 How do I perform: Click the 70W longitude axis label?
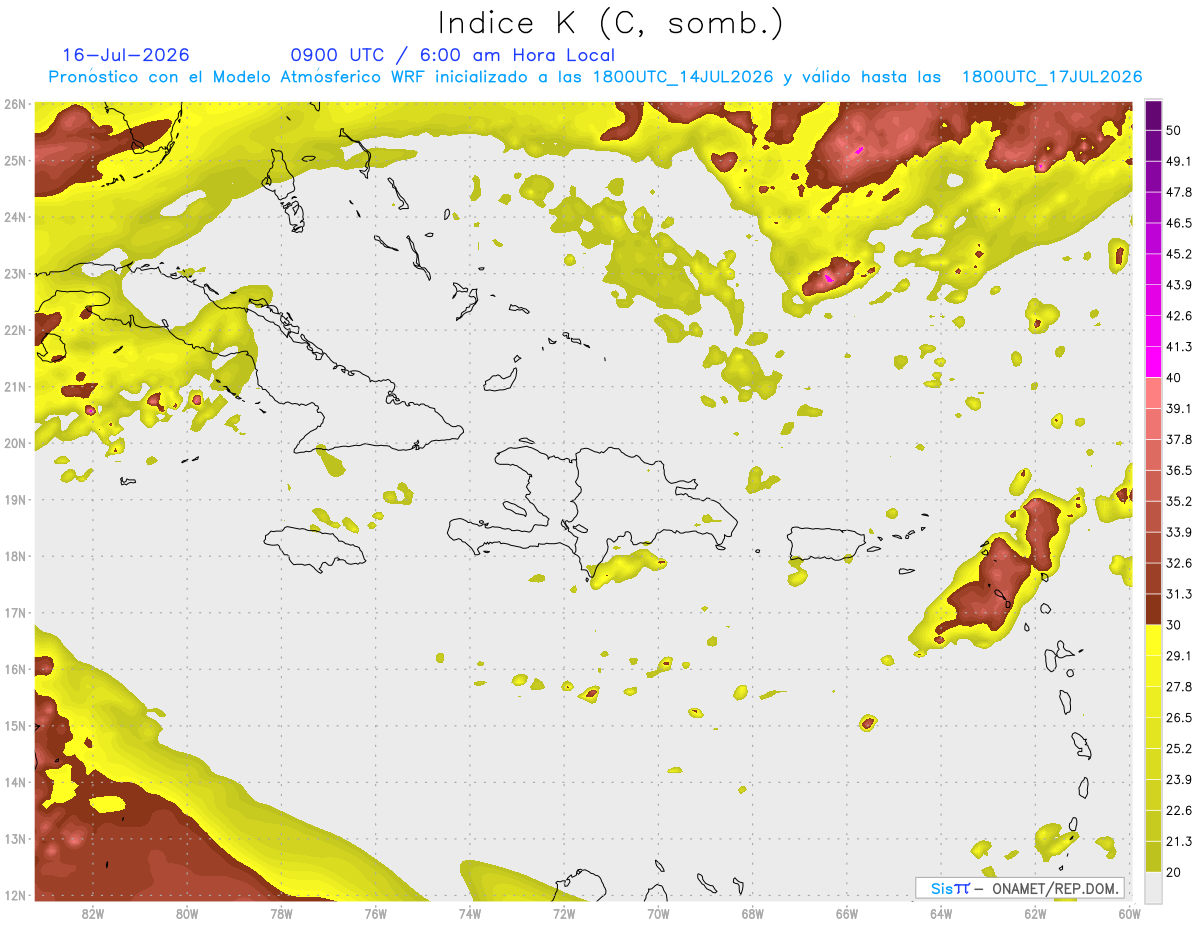[x=658, y=913]
